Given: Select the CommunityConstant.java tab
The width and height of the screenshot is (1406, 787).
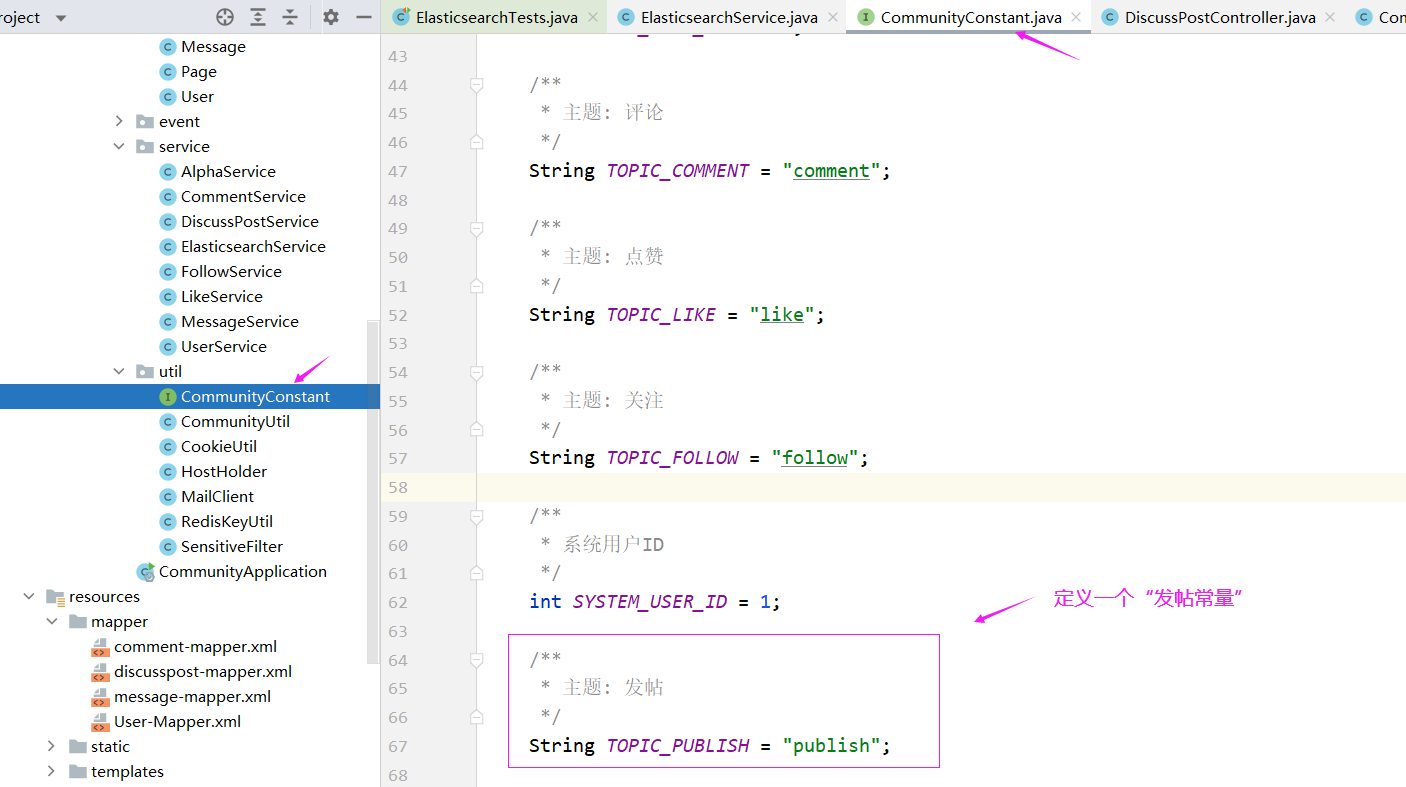Looking at the screenshot, I should [971, 17].
